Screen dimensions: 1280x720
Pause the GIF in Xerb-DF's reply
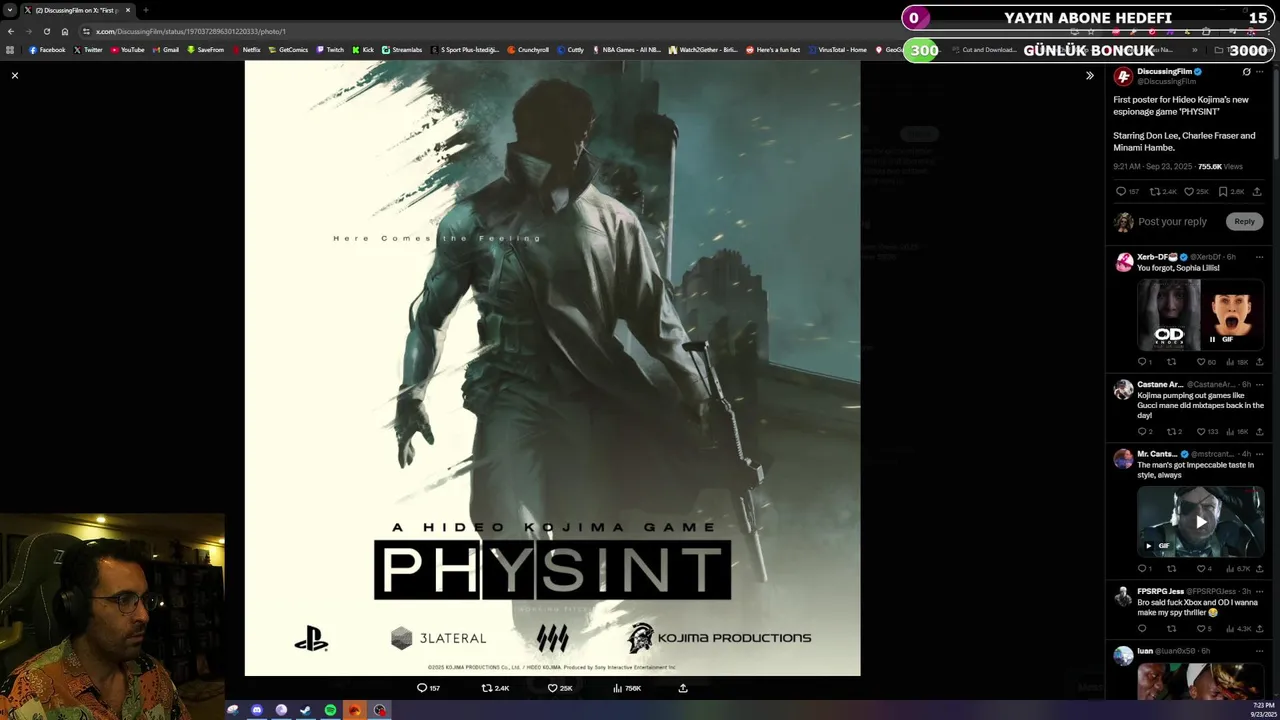1212,339
